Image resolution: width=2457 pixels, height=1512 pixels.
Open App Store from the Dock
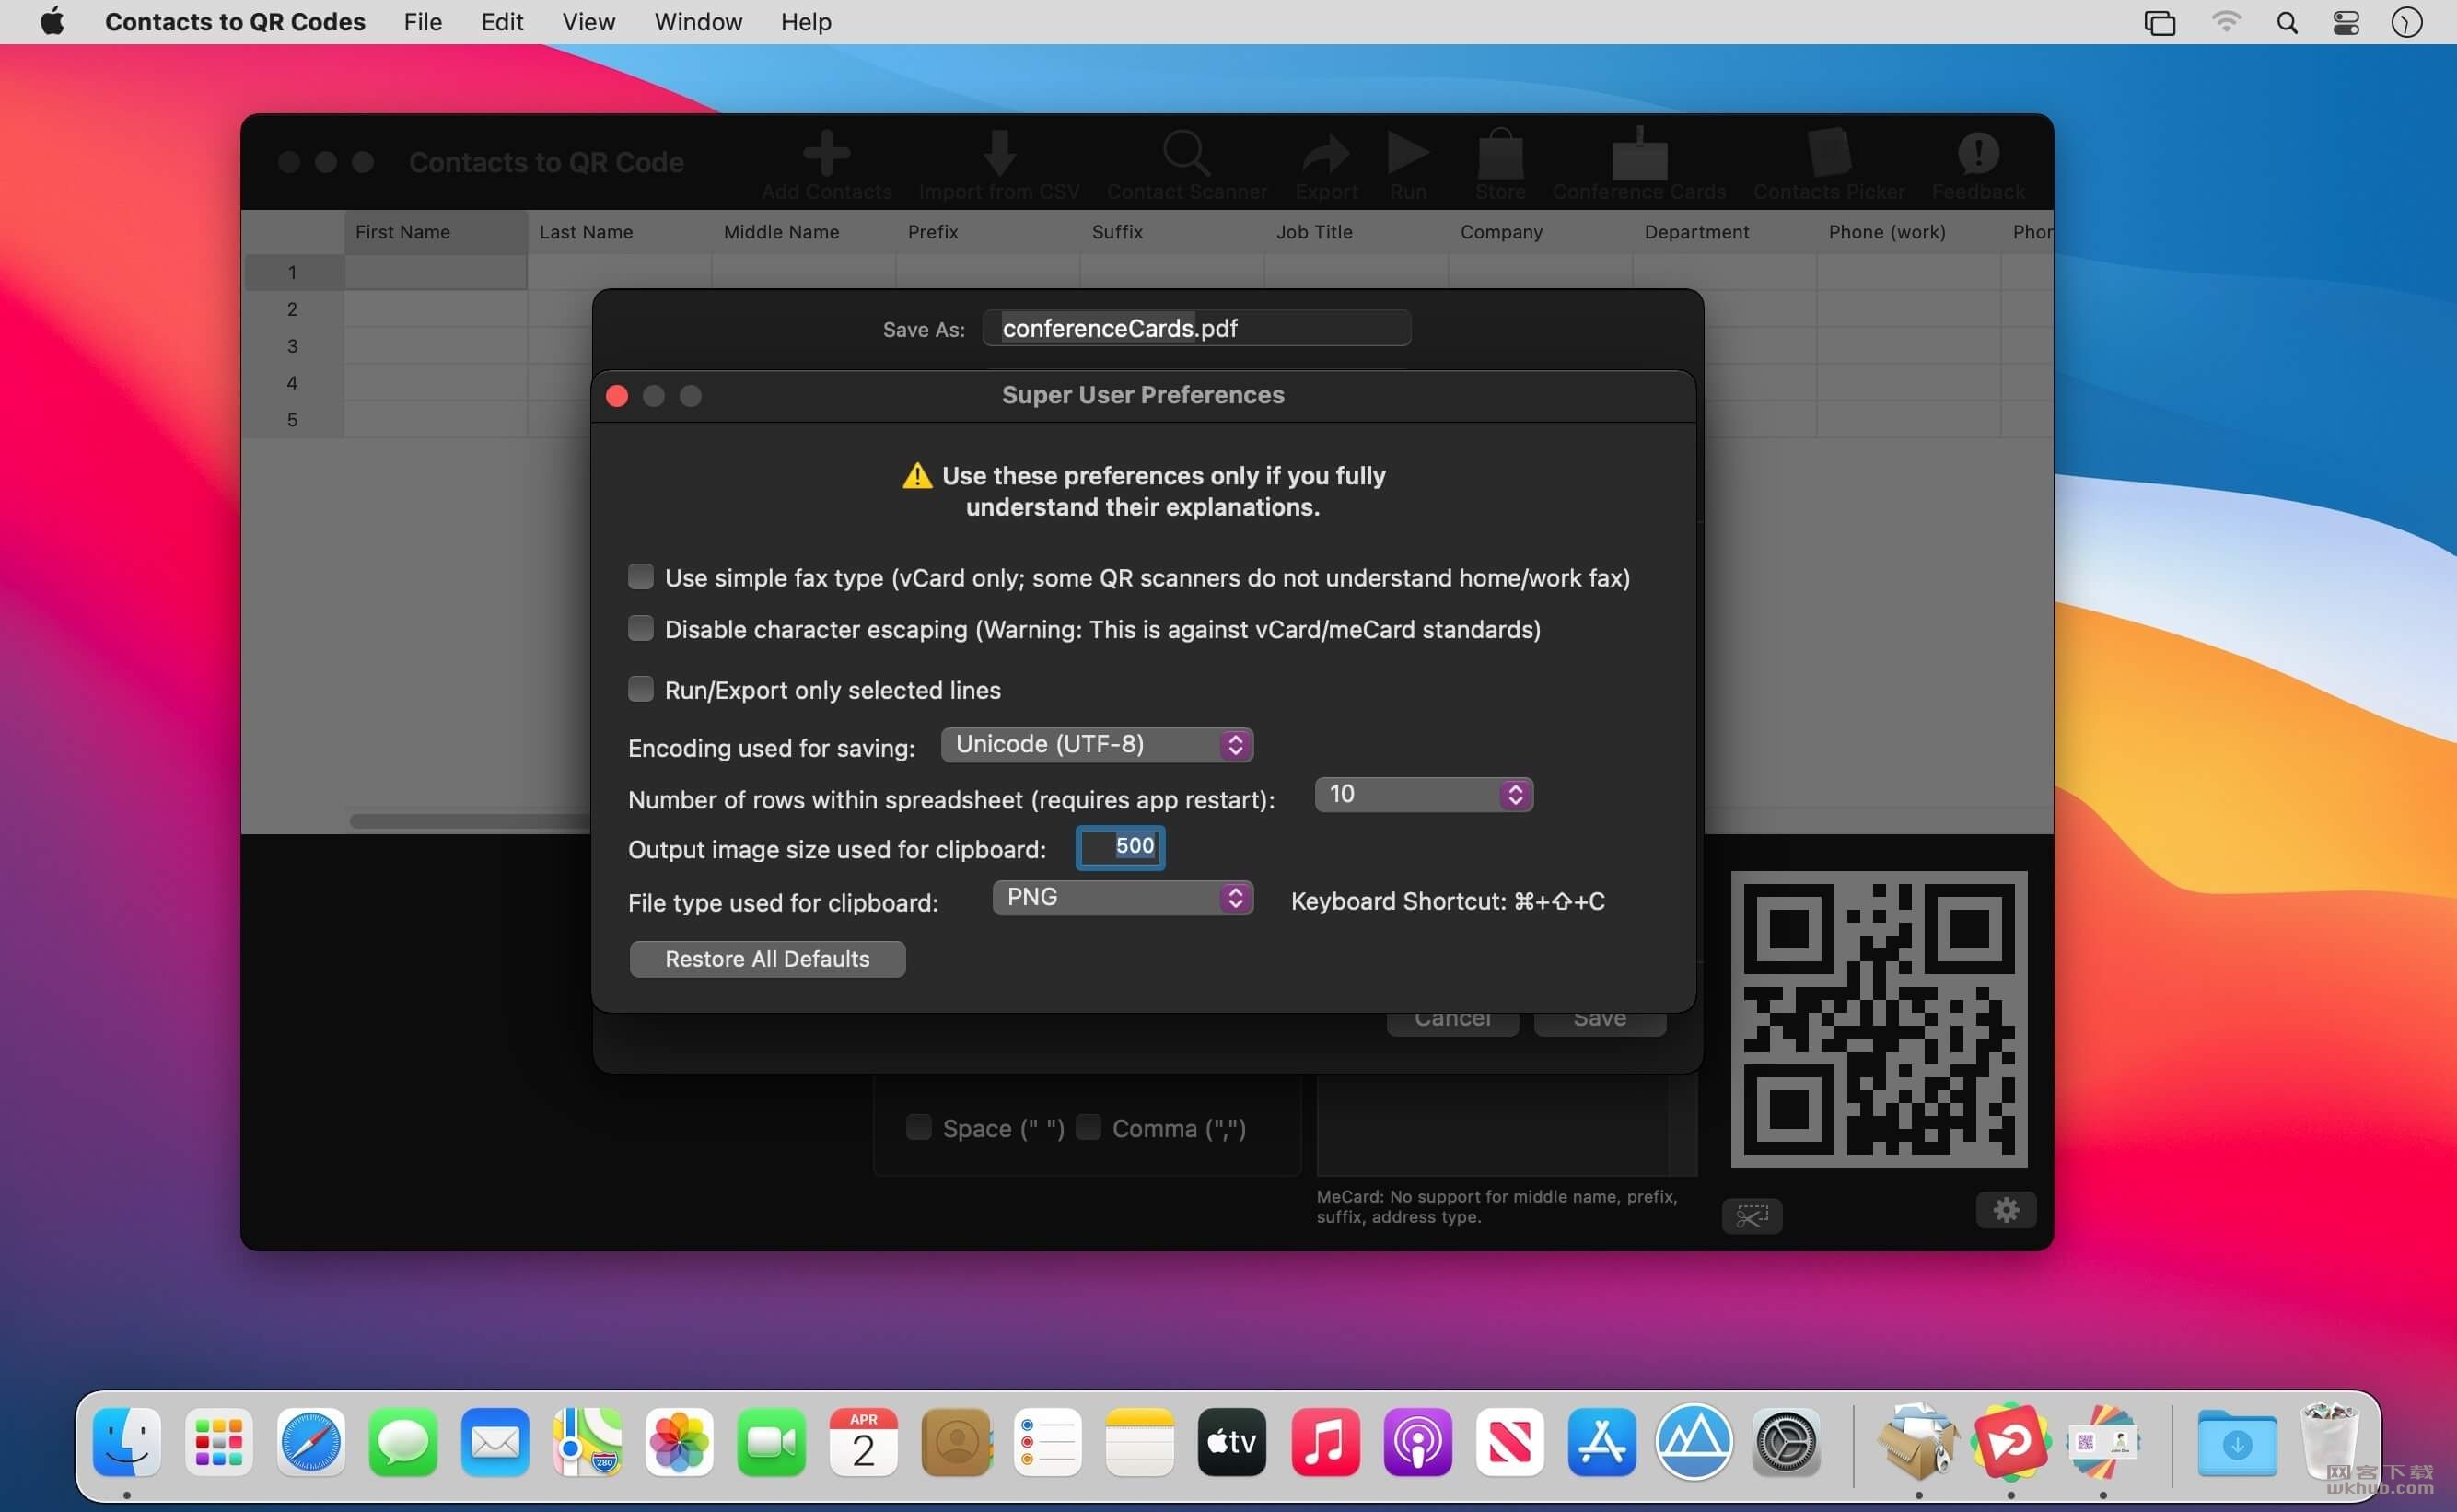1601,1442
